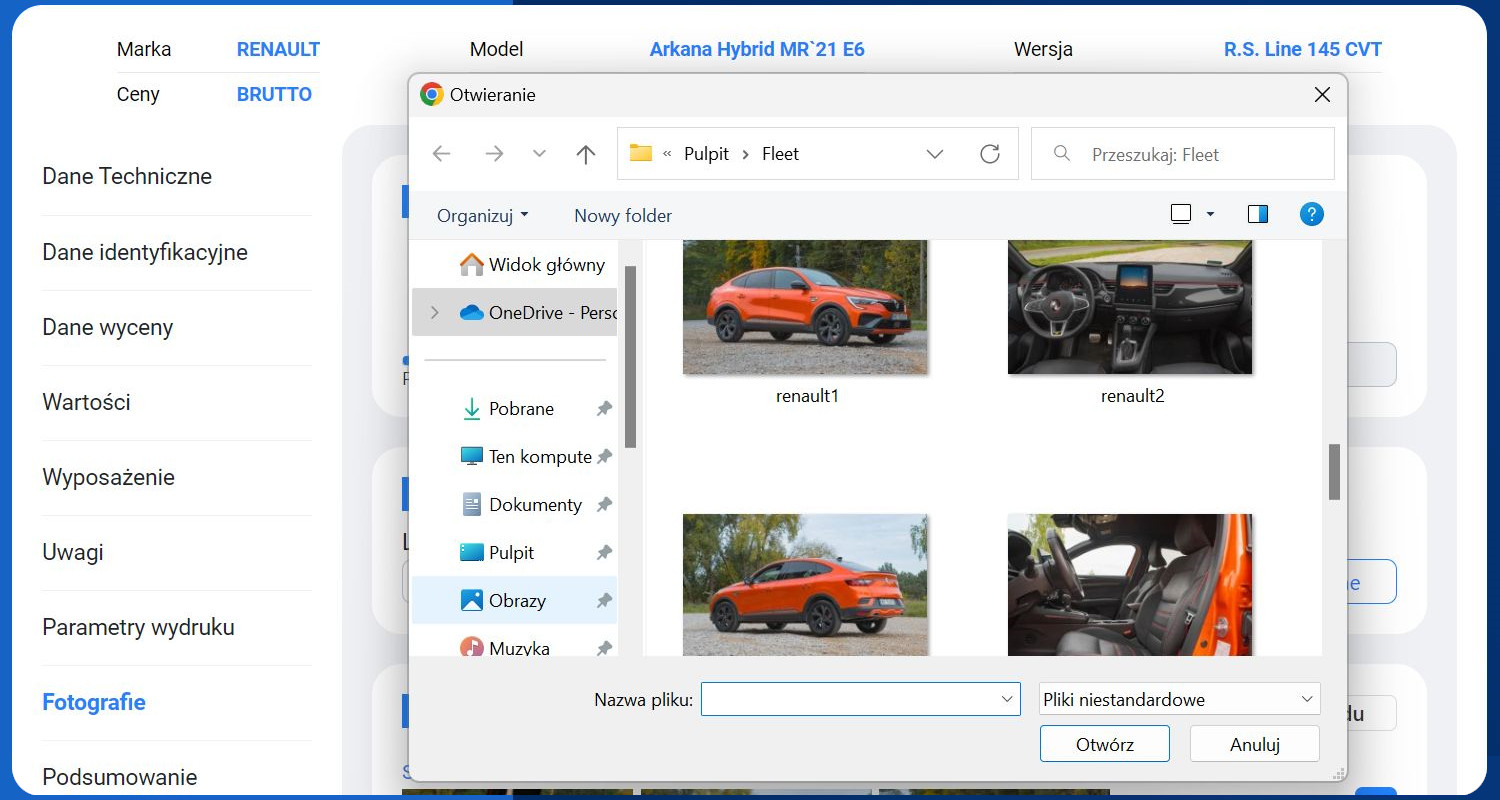
Task: Click the Nazwa pliku input field
Action: (x=850, y=700)
